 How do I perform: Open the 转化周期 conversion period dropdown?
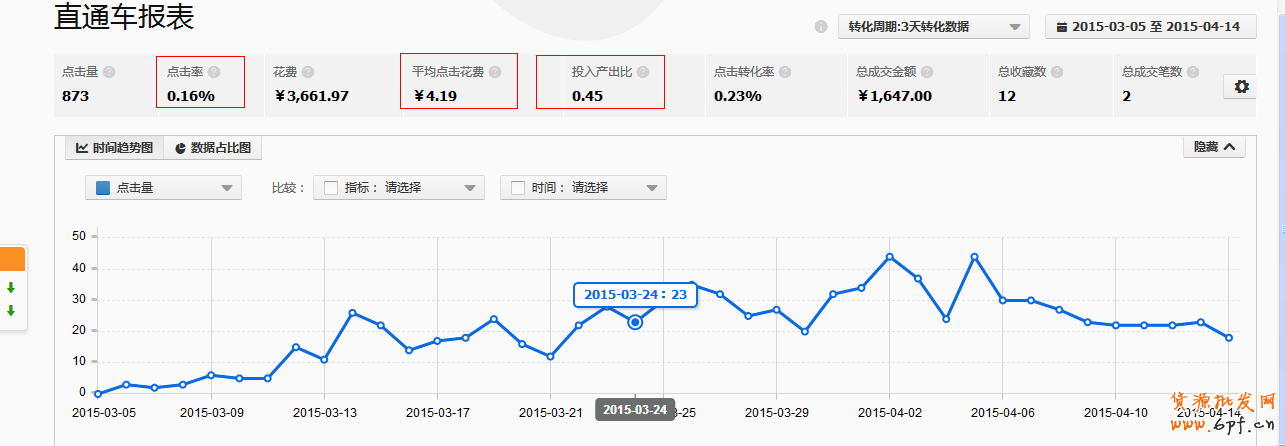933,27
